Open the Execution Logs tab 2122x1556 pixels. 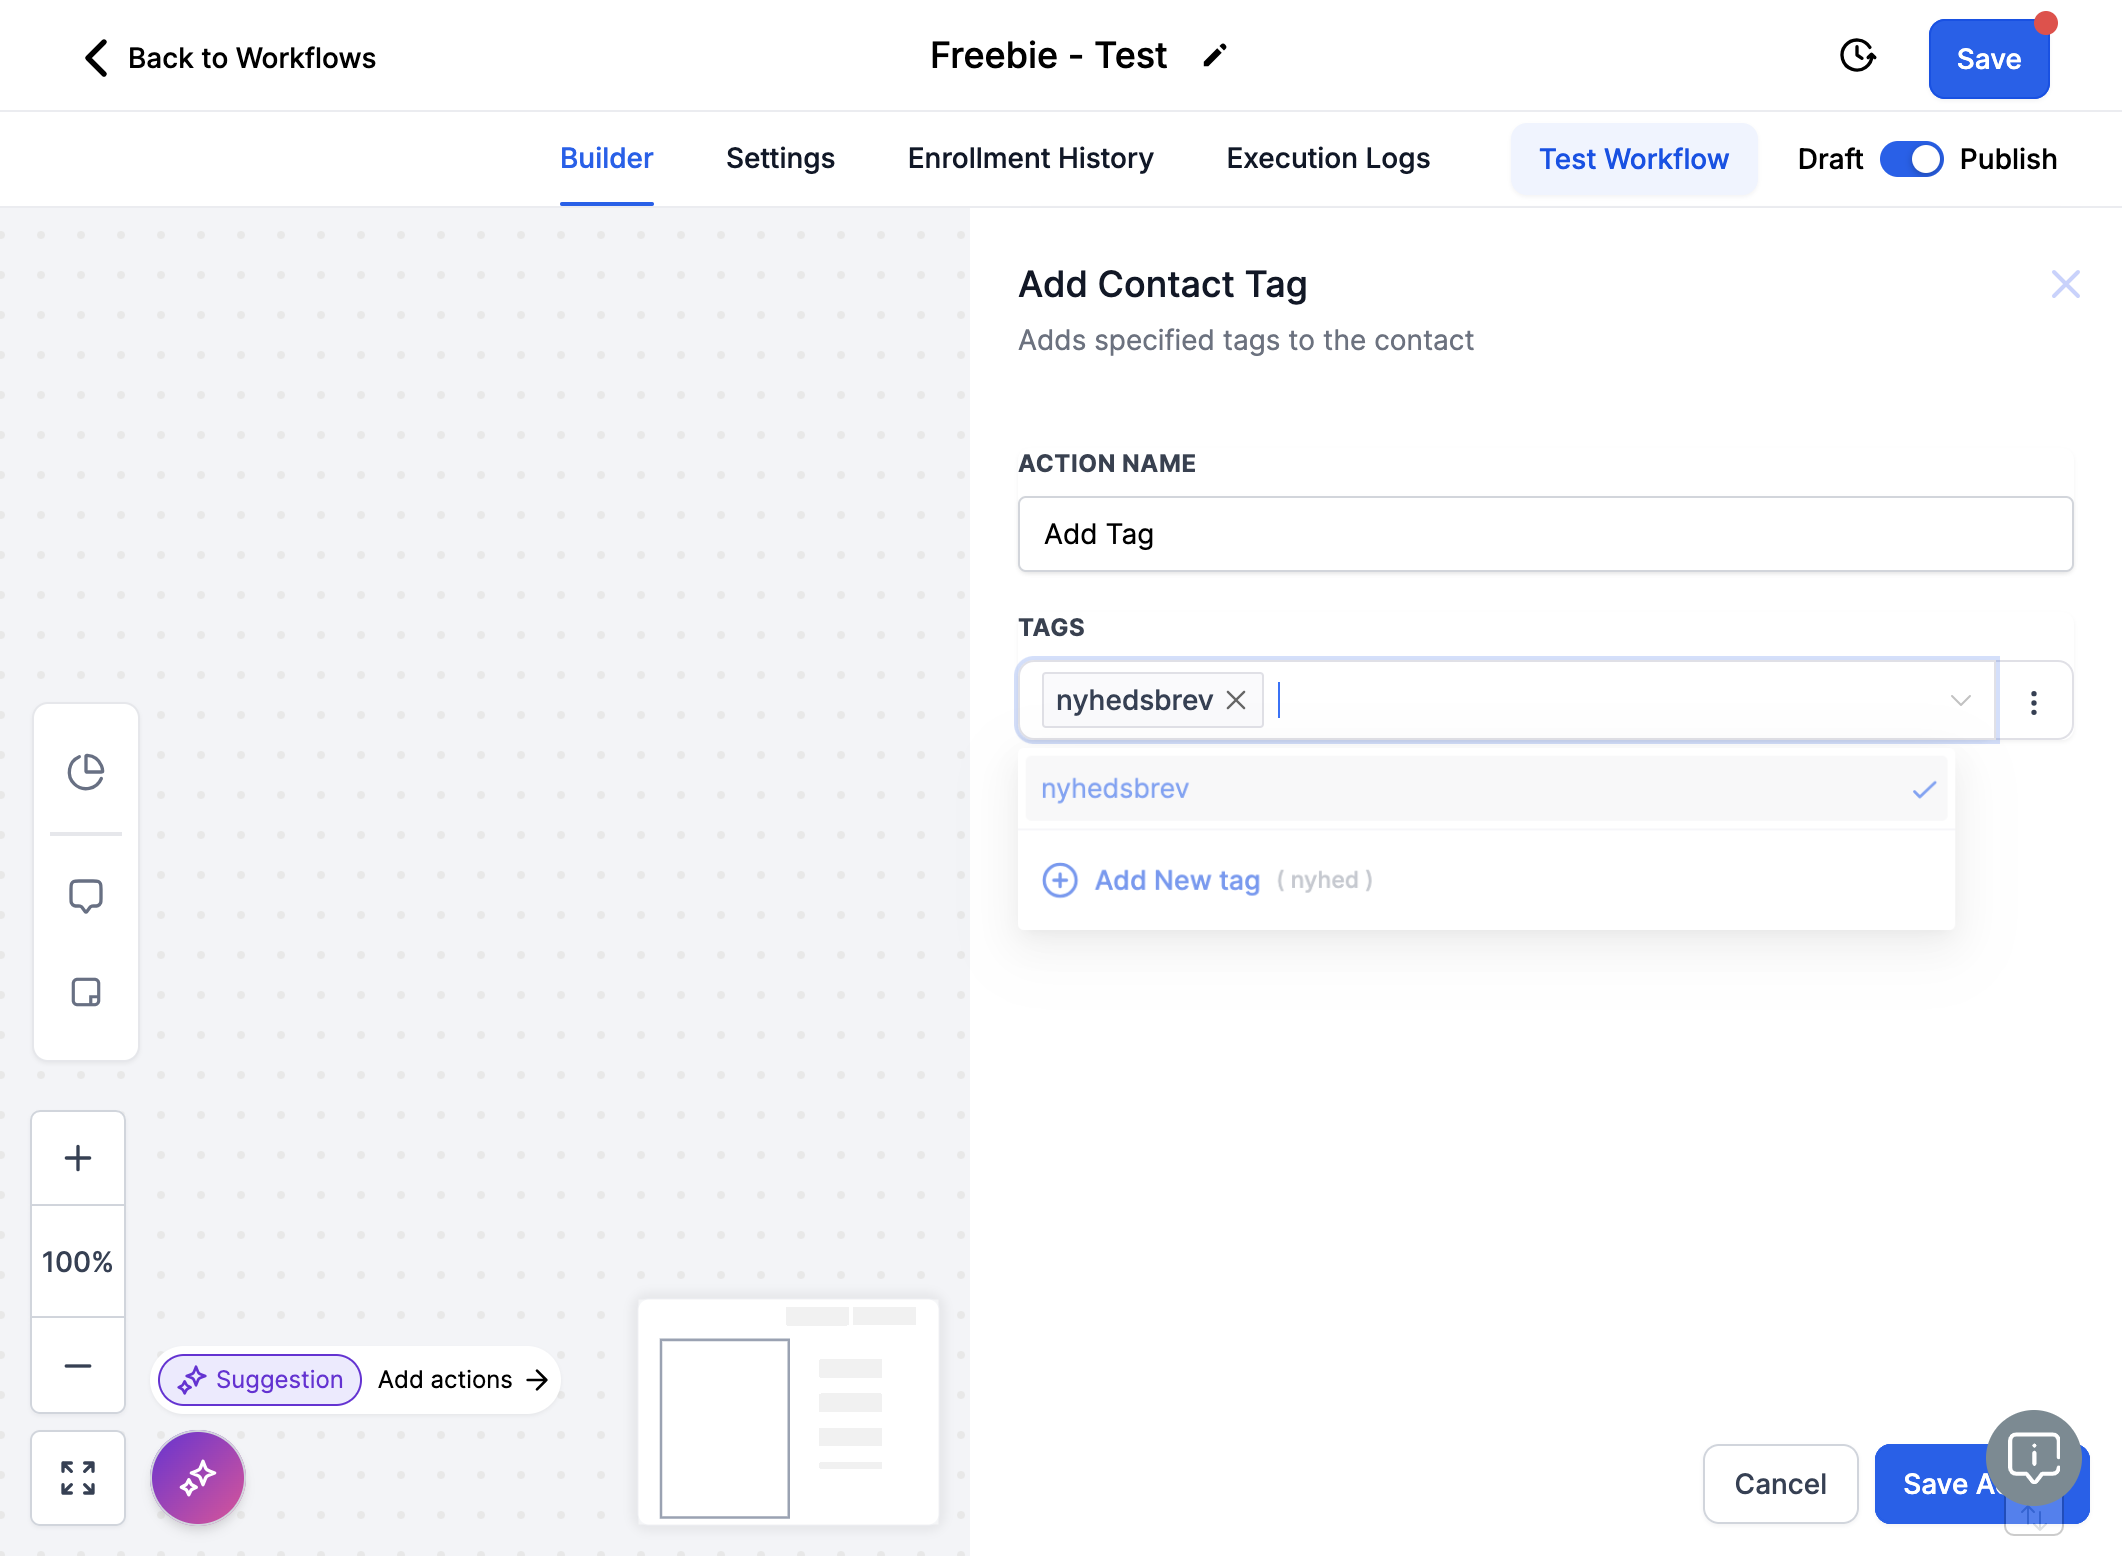coord(1328,158)
